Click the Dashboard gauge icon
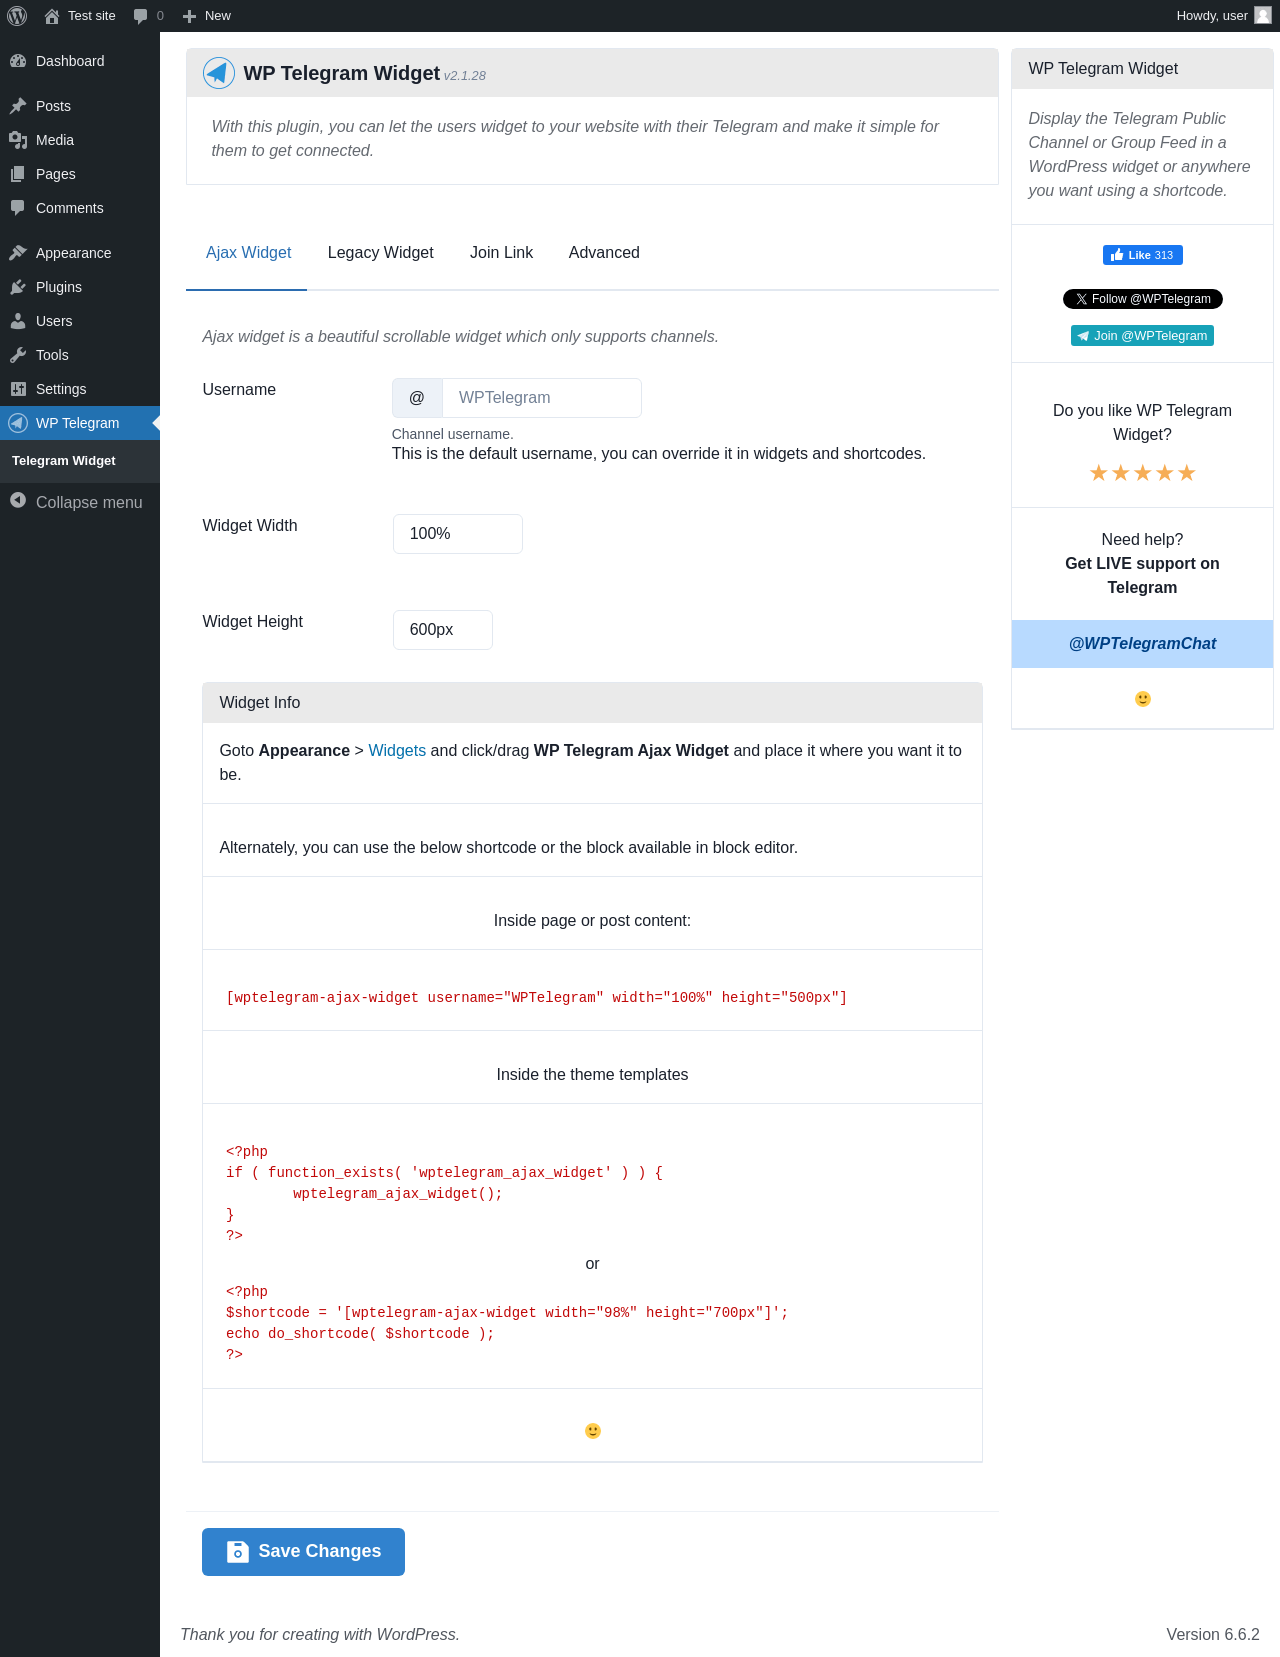1280x1657 pixels. (x=18, y=61)
